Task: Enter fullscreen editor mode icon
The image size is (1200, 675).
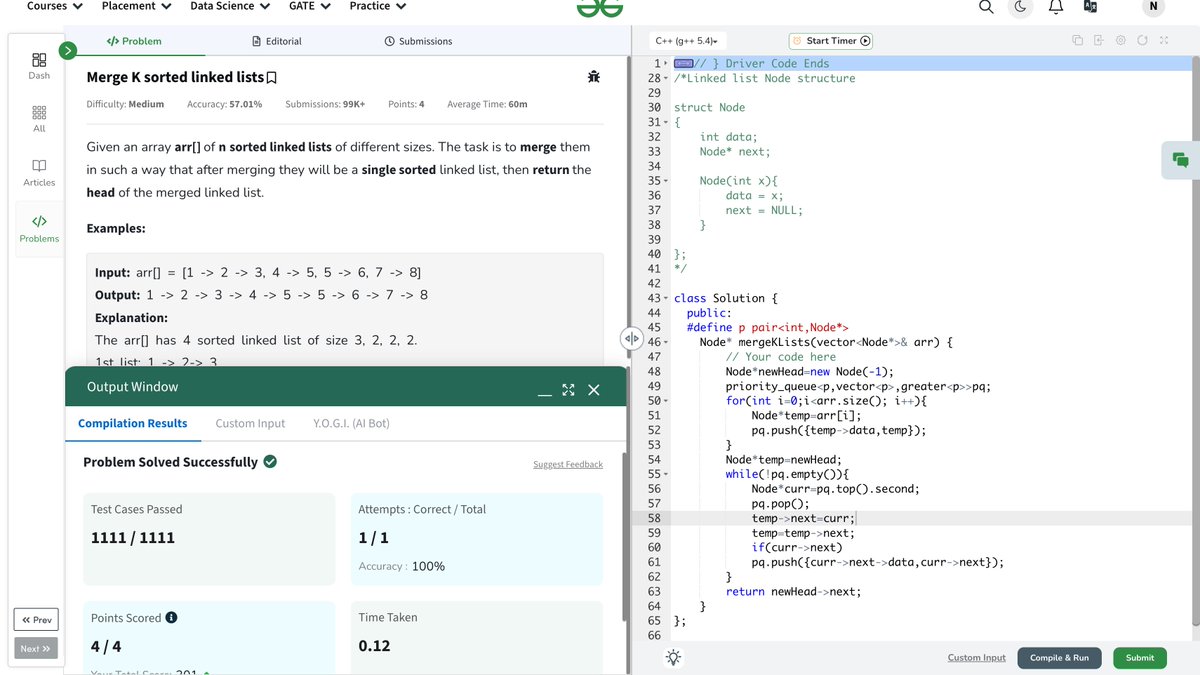Action: point(1164,41)
